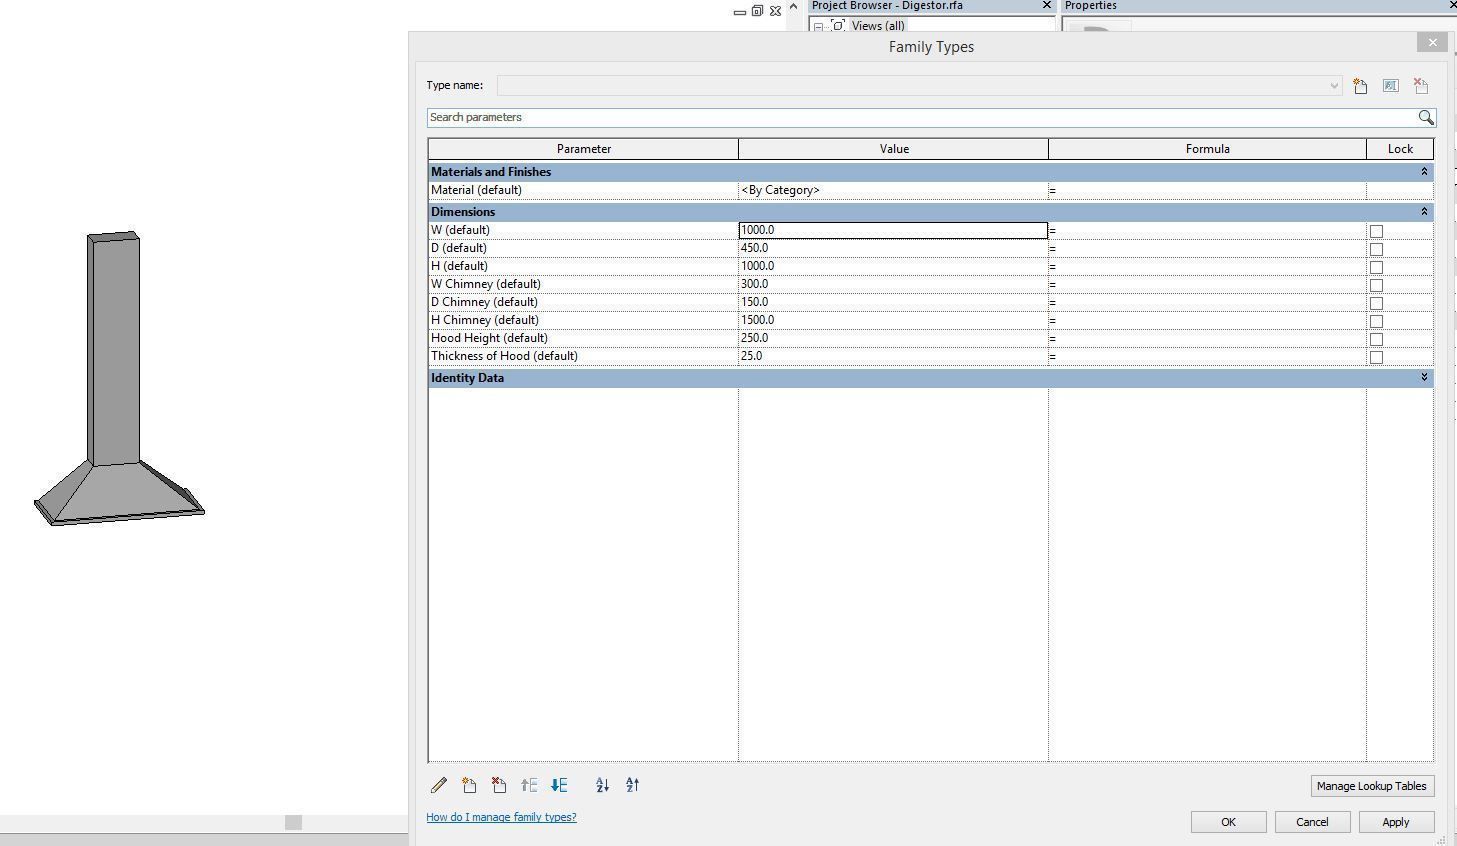Expand the Identity Data group
This screenshot has height=846, width=1457.
[1424, 378]
